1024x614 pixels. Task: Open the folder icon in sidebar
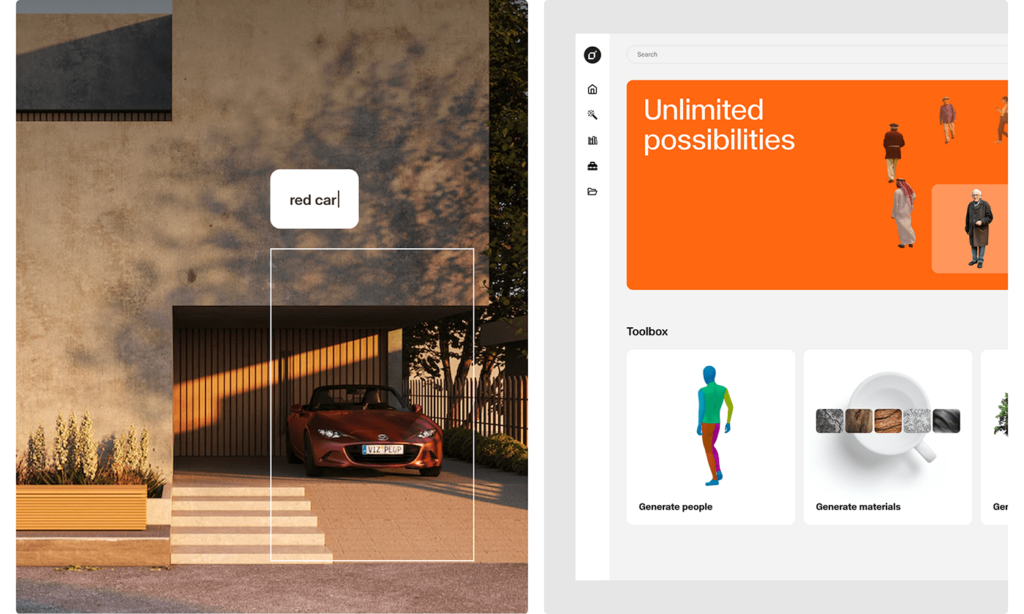pos(592,191)
